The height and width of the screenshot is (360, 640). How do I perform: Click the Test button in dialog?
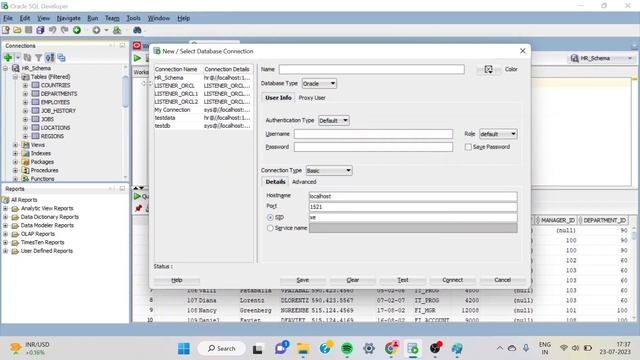point(403,280)
